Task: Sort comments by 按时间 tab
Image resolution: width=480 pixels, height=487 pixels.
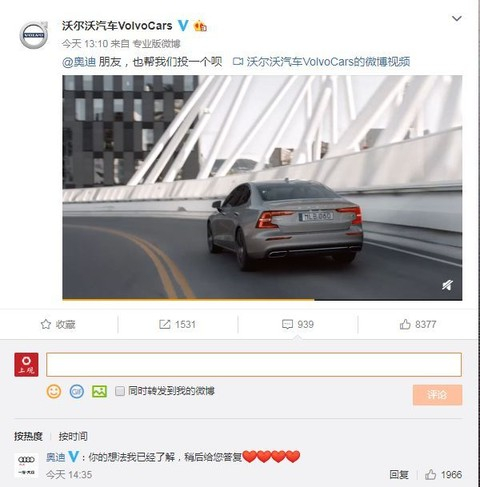Action: pyautogui.click(x=73, y=436)
